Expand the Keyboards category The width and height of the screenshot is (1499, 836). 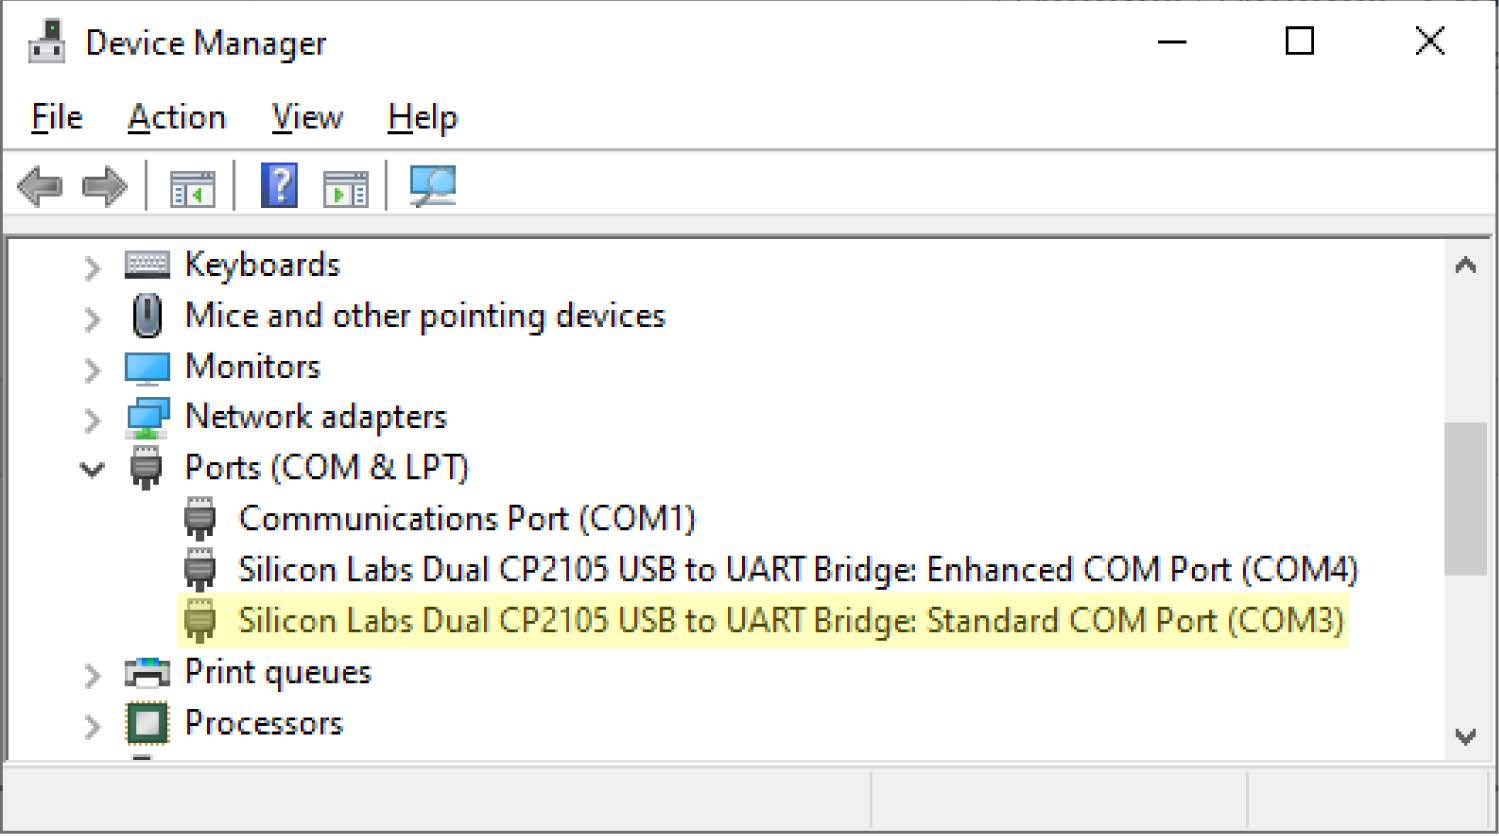tap(92, 267)
